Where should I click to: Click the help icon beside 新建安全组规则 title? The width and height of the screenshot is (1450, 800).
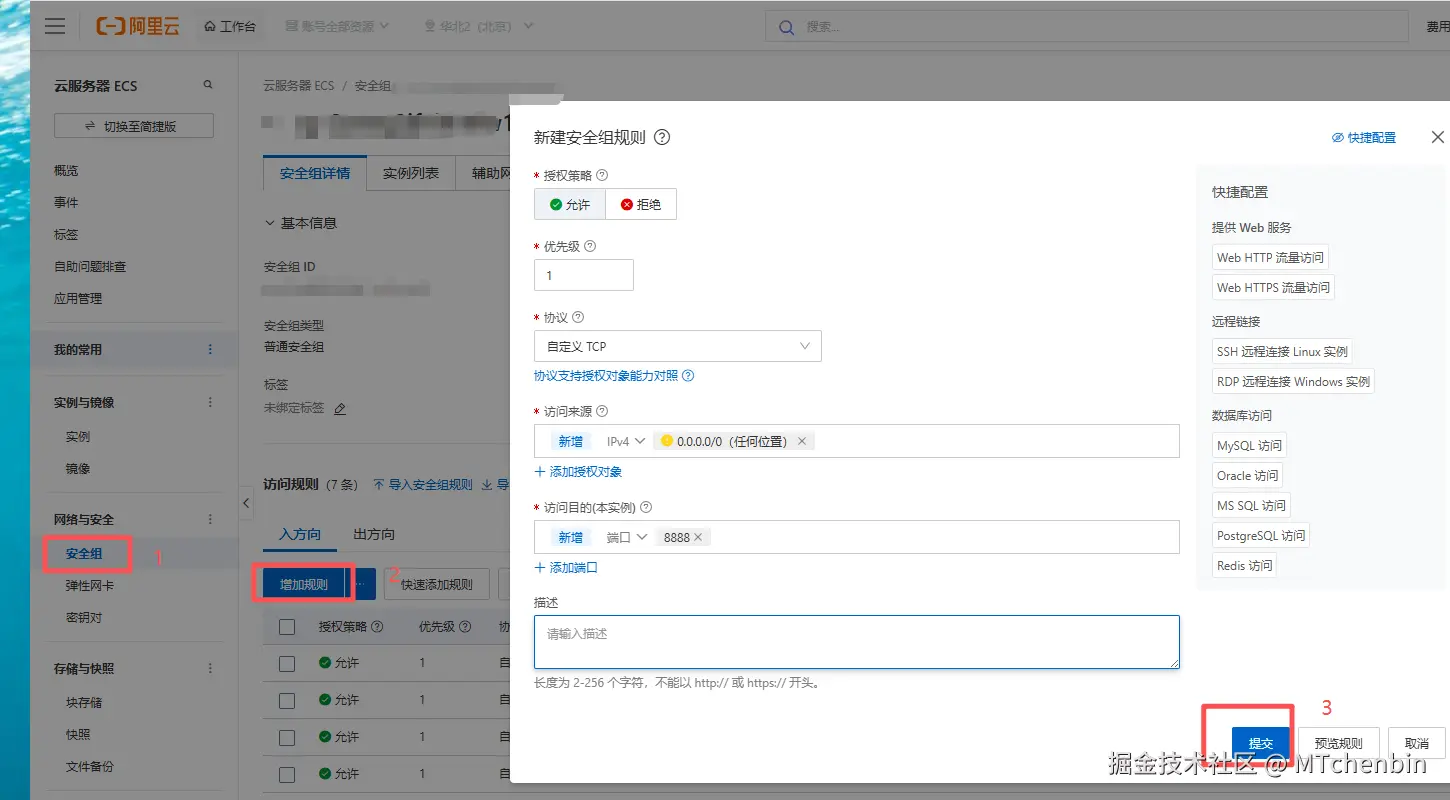tap(662, 138)
